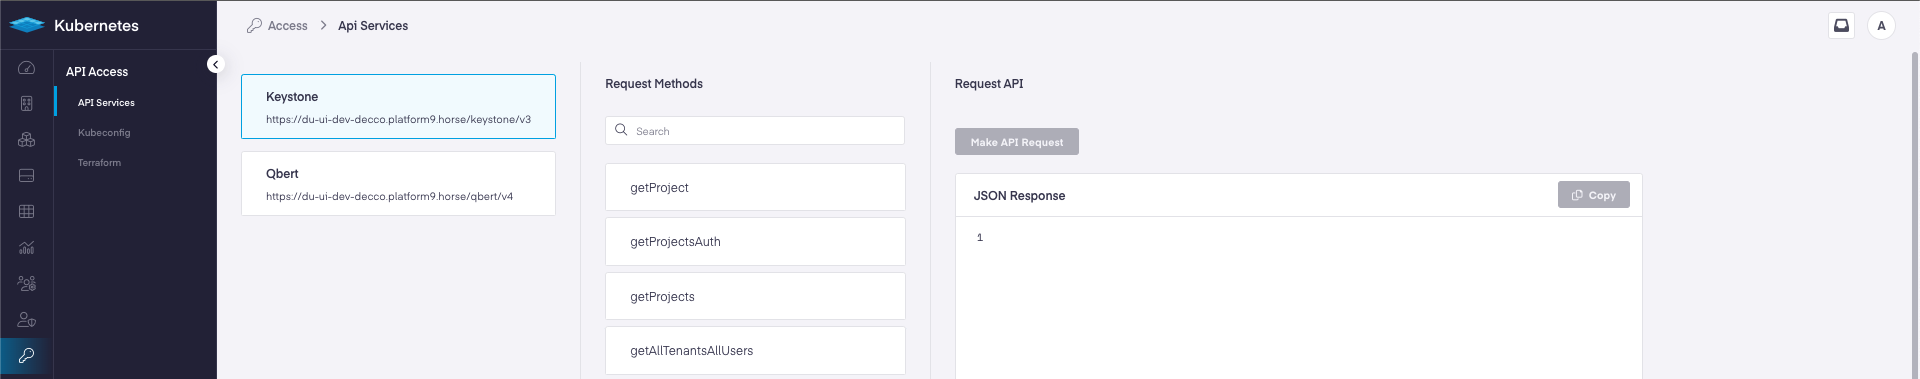Click the Request Methods search field
This screenshot has height=379, width=1920.
(755, 131)
